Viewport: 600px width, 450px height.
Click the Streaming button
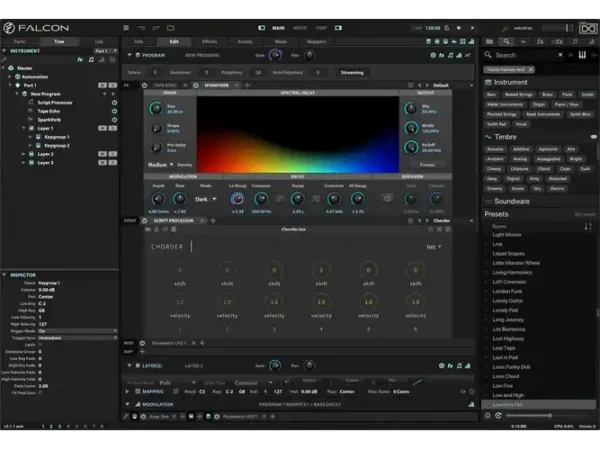(x=352, y=72)
